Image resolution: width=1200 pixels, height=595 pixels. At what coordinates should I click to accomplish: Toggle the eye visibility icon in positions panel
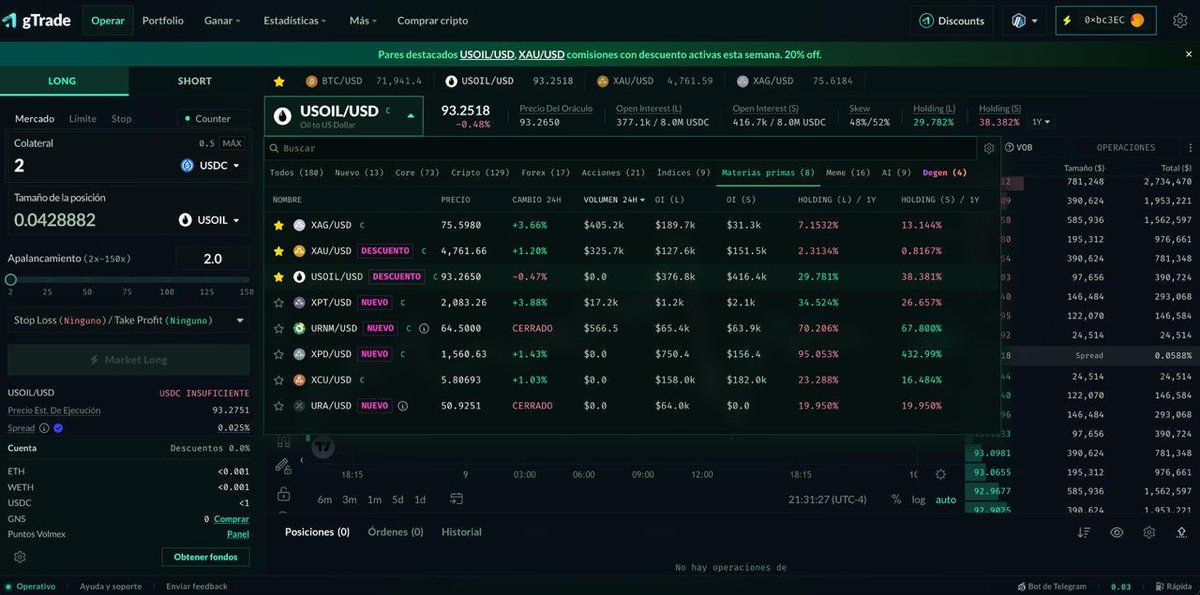1117,533
